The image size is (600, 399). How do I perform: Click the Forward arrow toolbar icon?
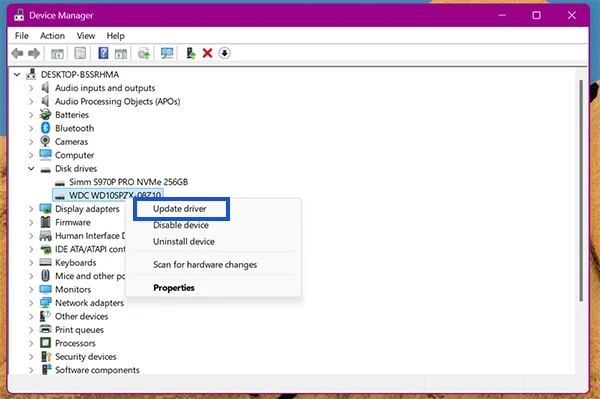[x=34, y=53]
